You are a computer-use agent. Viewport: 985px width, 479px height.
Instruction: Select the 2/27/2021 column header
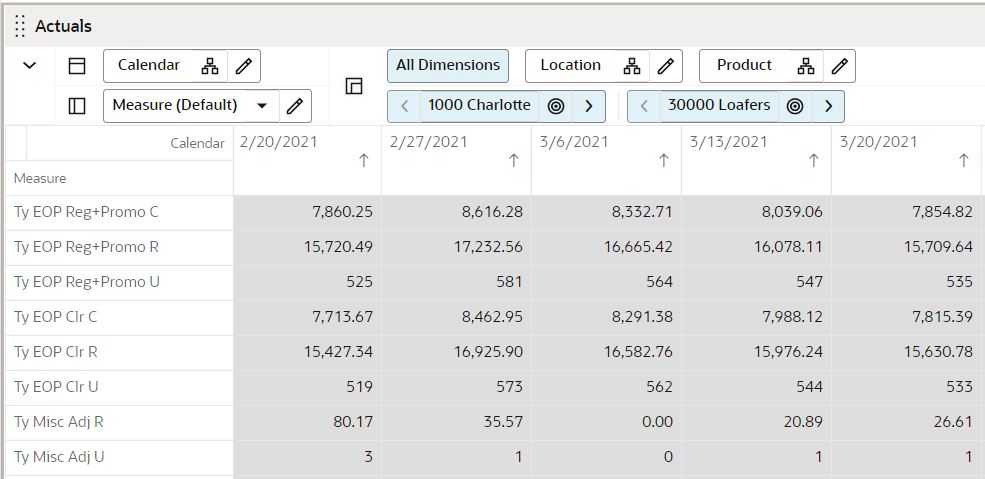pyautogui.click(x=457, y=161)
